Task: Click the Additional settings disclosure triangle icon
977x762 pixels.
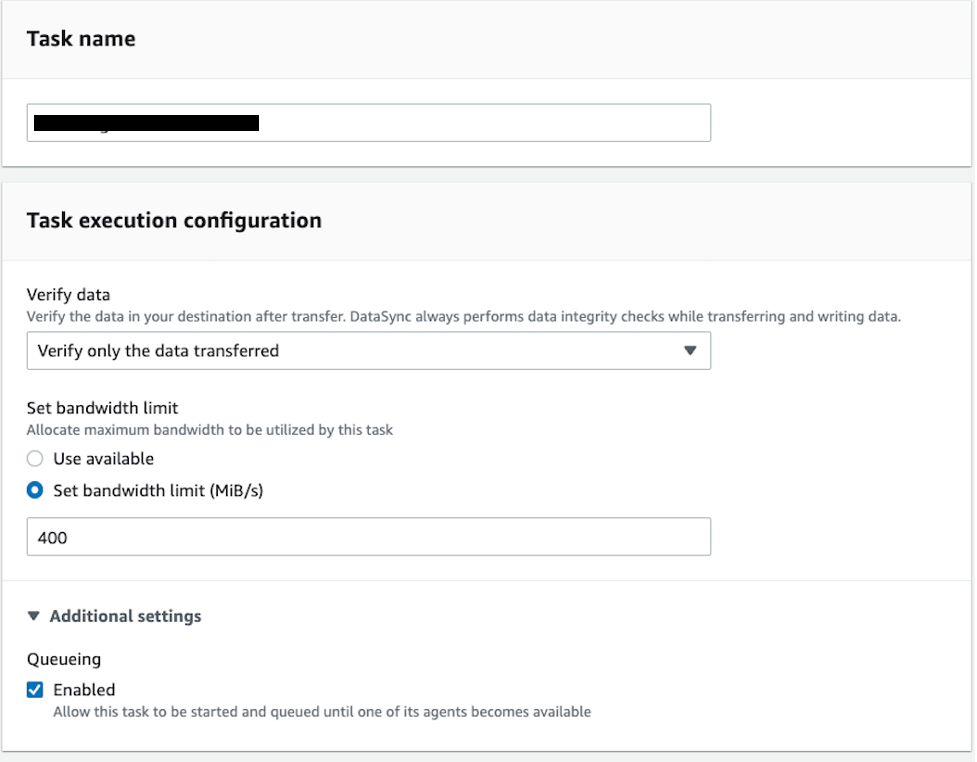Action: click(32, 616)
